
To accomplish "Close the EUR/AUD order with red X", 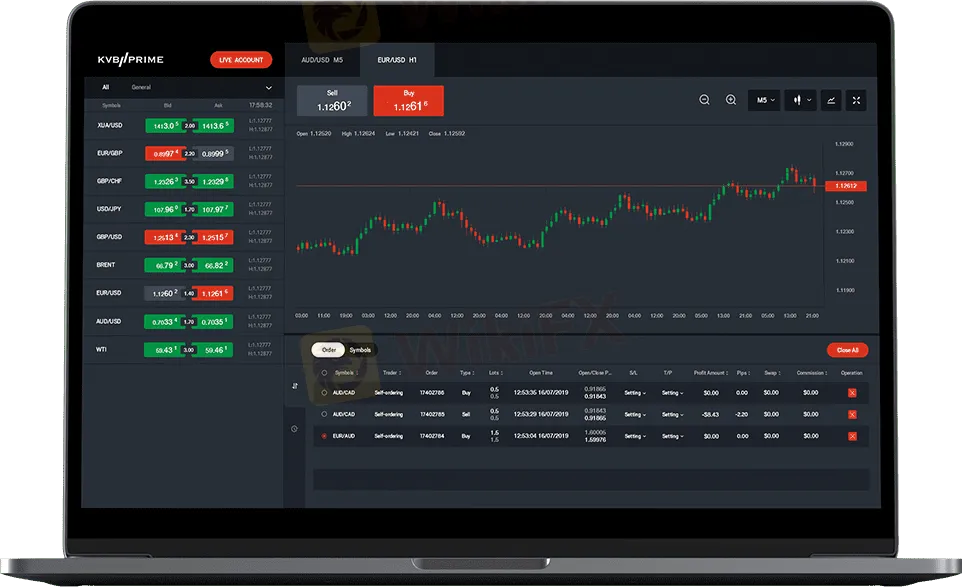I will click(852, 436).
